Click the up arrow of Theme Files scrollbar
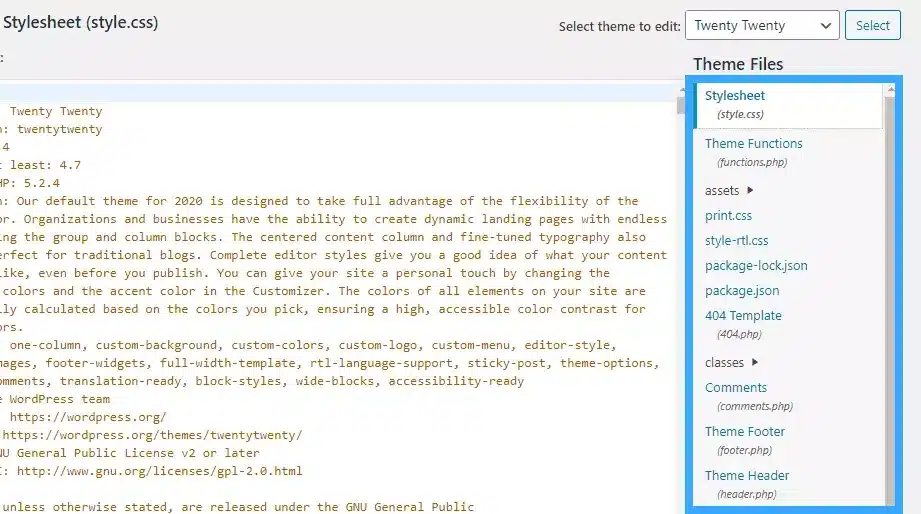Image resolution: width=921 pixels, height=514 pixels. (890, 90)
